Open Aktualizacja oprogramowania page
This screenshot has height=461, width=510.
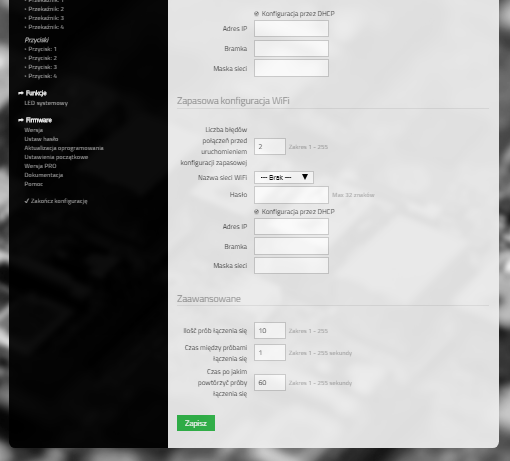point(64,148)
